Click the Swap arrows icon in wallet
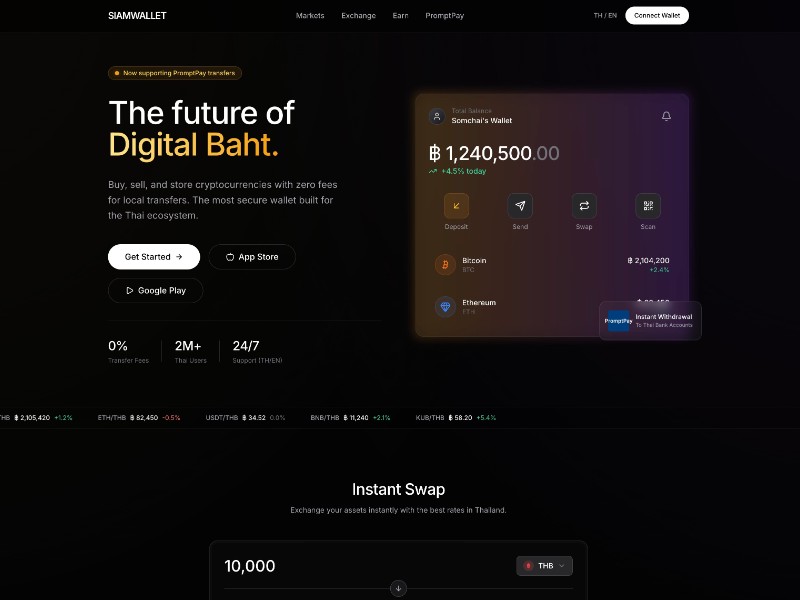 (x=584, y=206)
